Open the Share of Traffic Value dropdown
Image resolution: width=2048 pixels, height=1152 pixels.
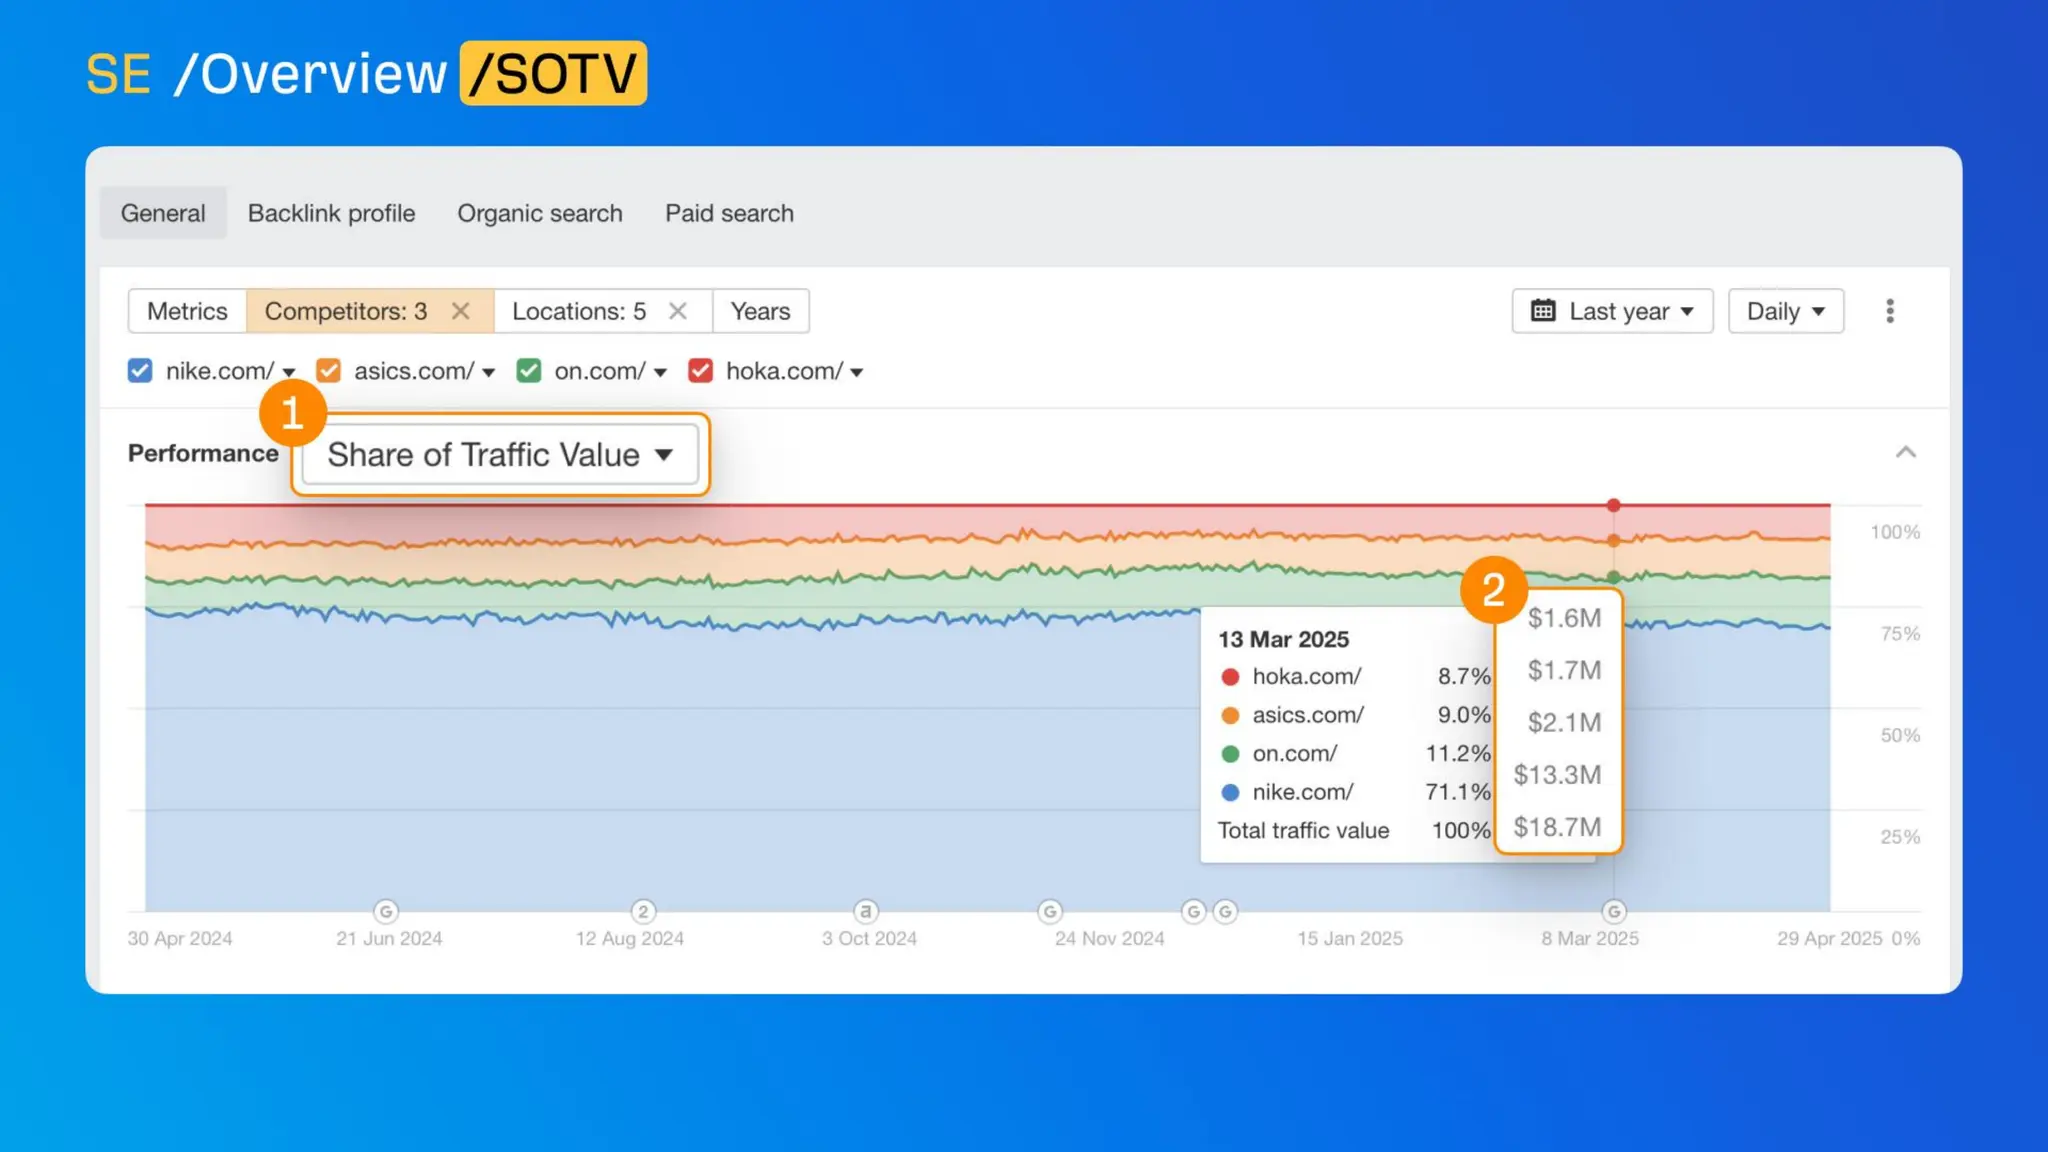pyautogui.click(x=500, y=455)
